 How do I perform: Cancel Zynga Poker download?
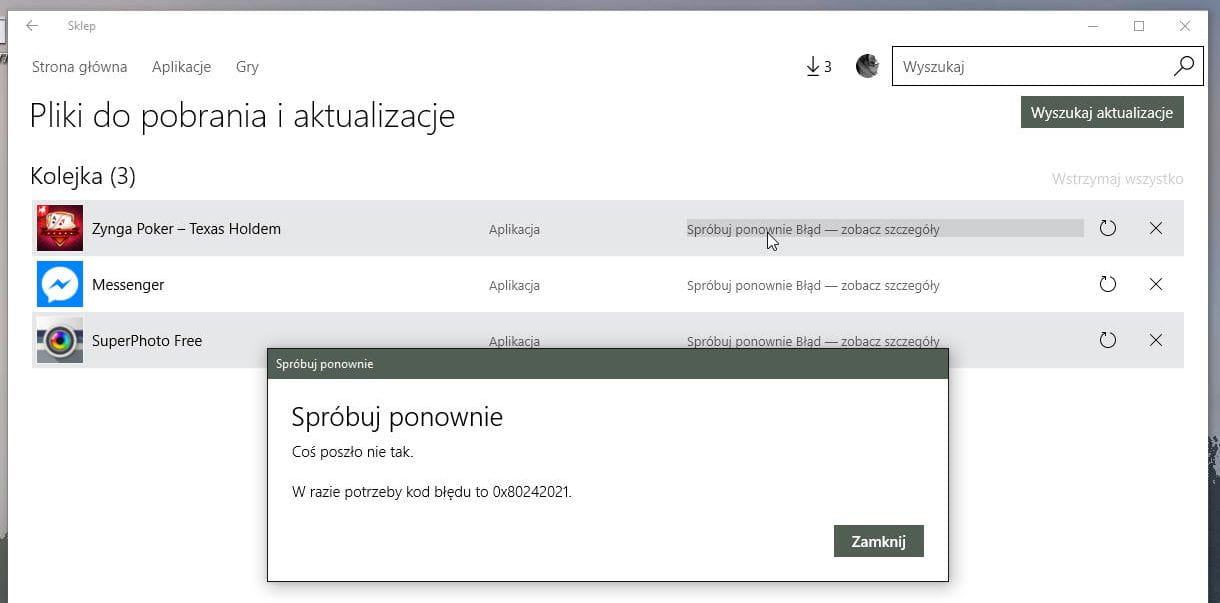(x=1156, y=228)
